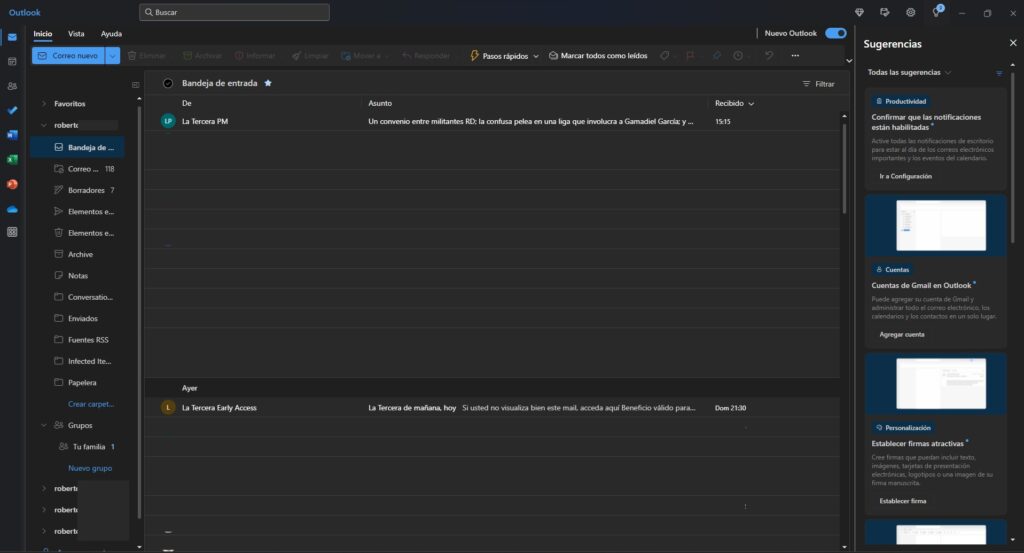Screen dimensions: 1024x553
Task: Click the Ir a Configuración button
Action: pyautogui.click(x=905, y=176)
